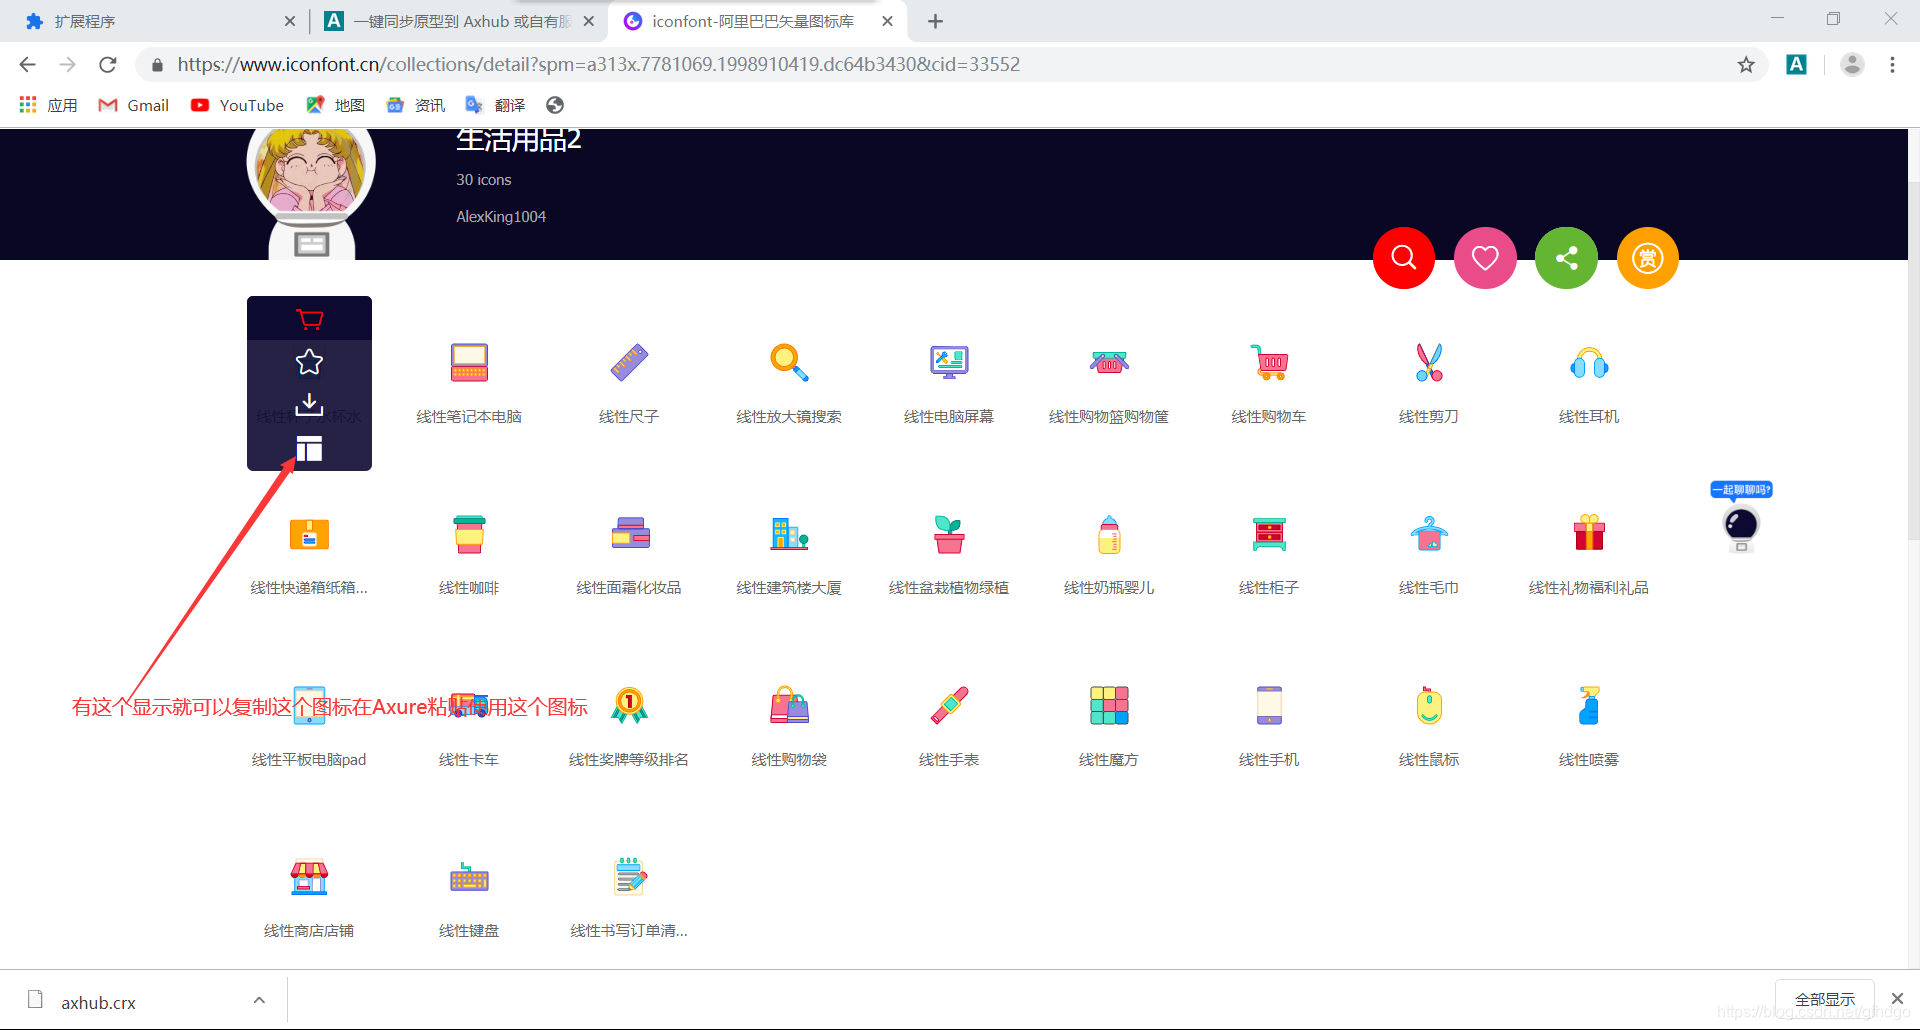Select the 线性放大镜搜索 magnifier icon
The height and width of the screenshot is (1030, 1920).
point(789,362)
